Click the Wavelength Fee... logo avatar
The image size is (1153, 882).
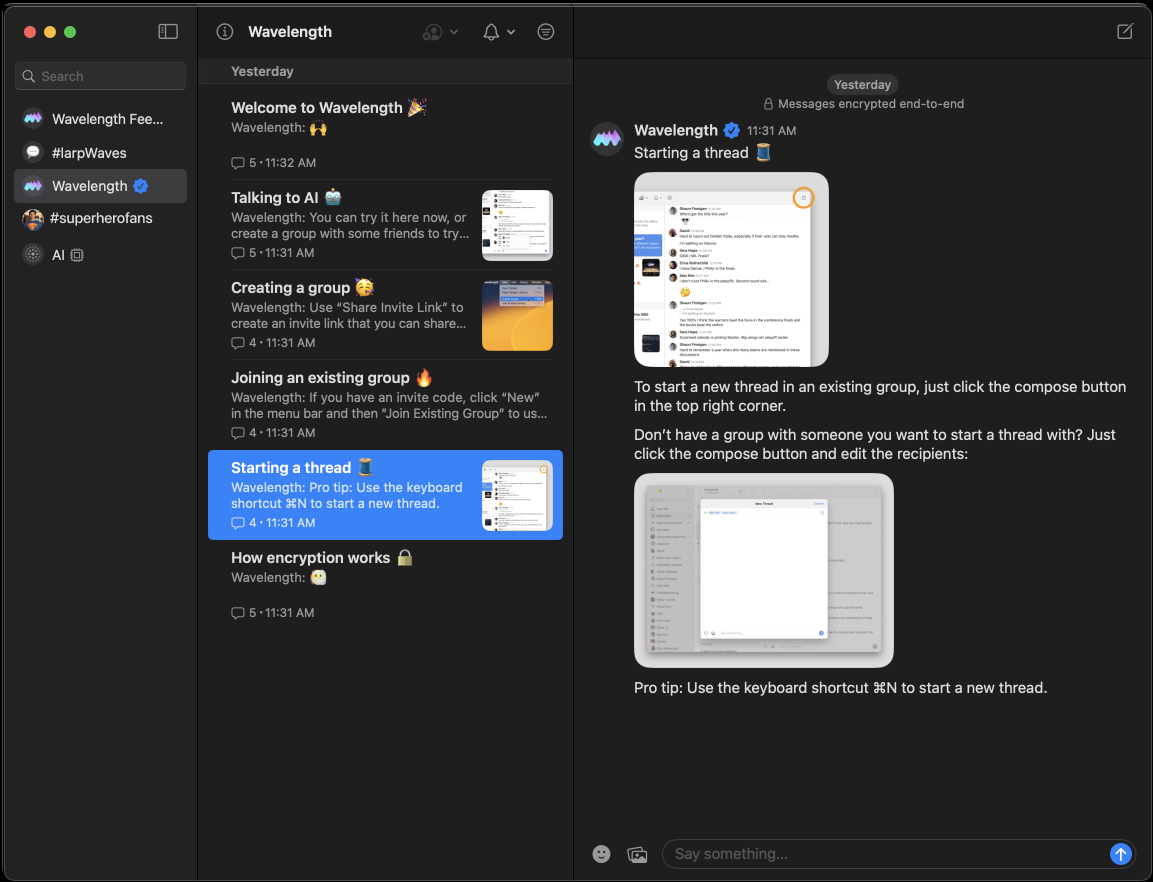(32, 118)
